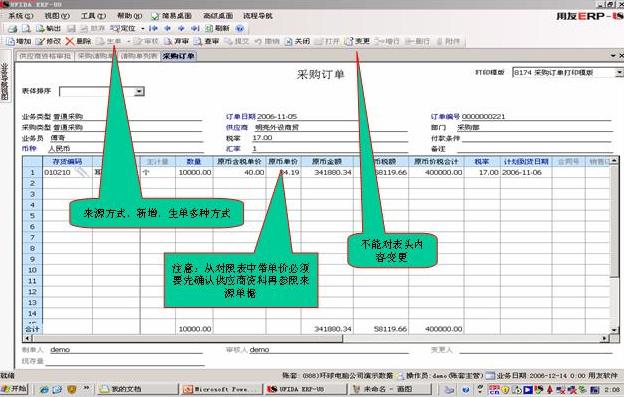Click the 弃审 button

176,41
